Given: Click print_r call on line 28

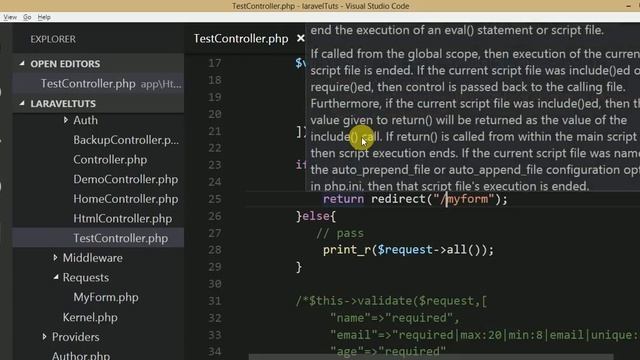Looking at the screenshot, I should click(347, 250).
